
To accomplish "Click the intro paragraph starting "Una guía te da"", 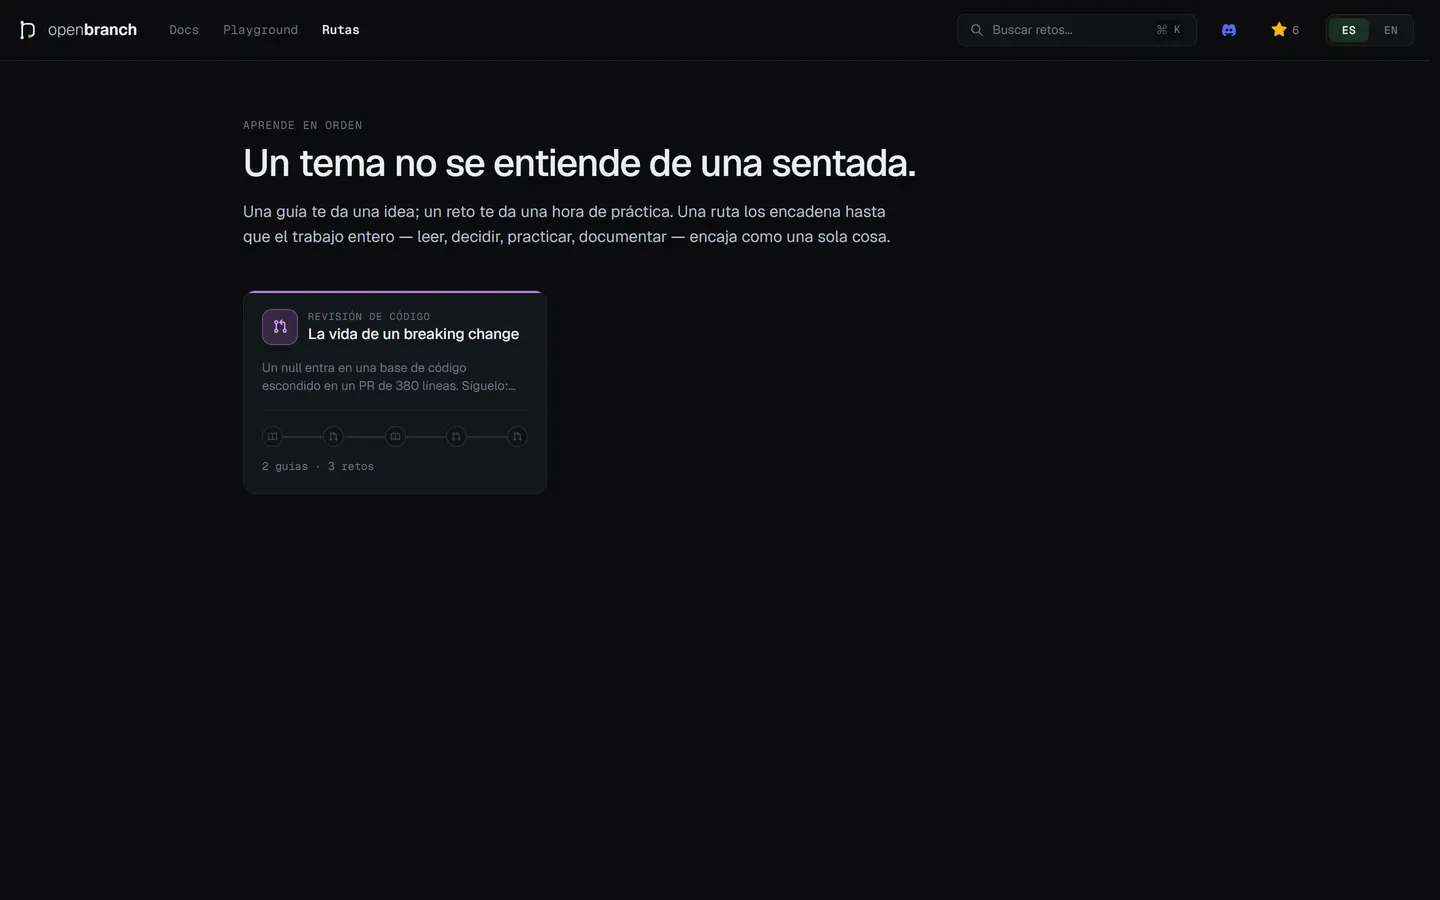I will (567, 224).
